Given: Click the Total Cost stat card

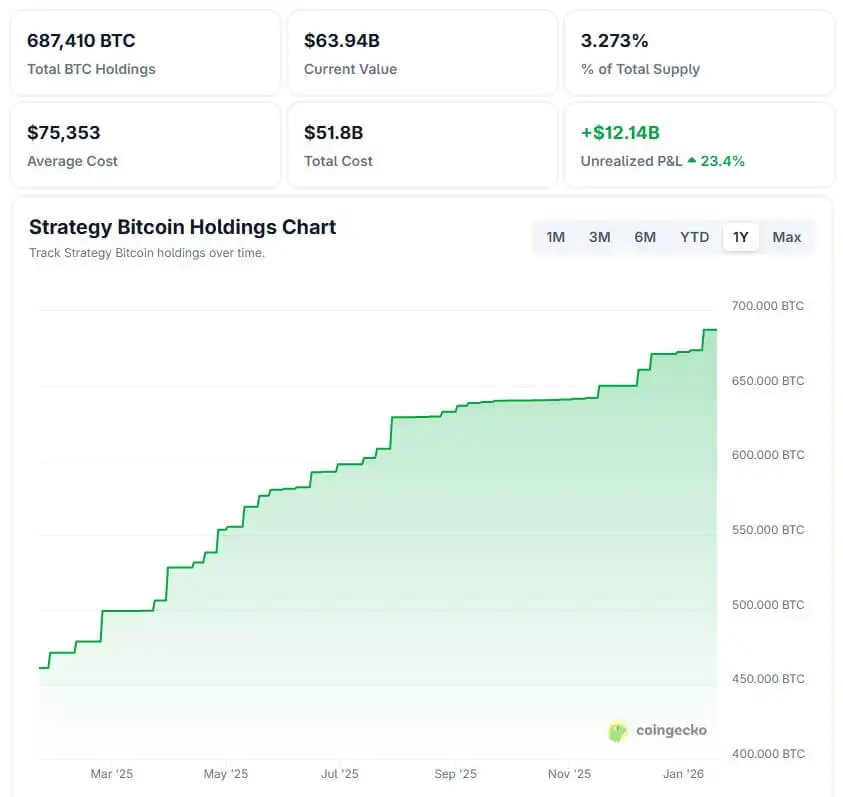Looking at the screenshot, I should (422, 144).
